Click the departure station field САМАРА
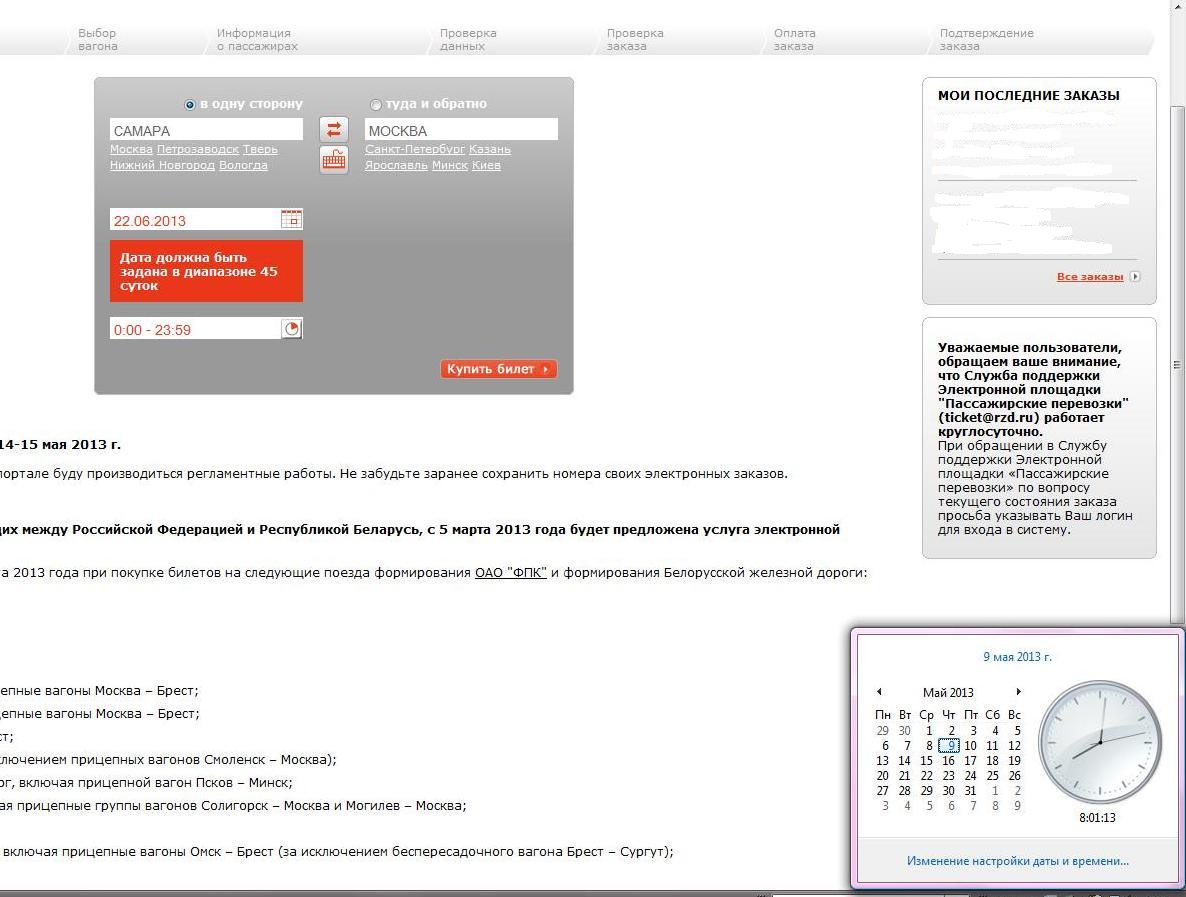This screenshot has height=897, width=1186. (205, 130)
